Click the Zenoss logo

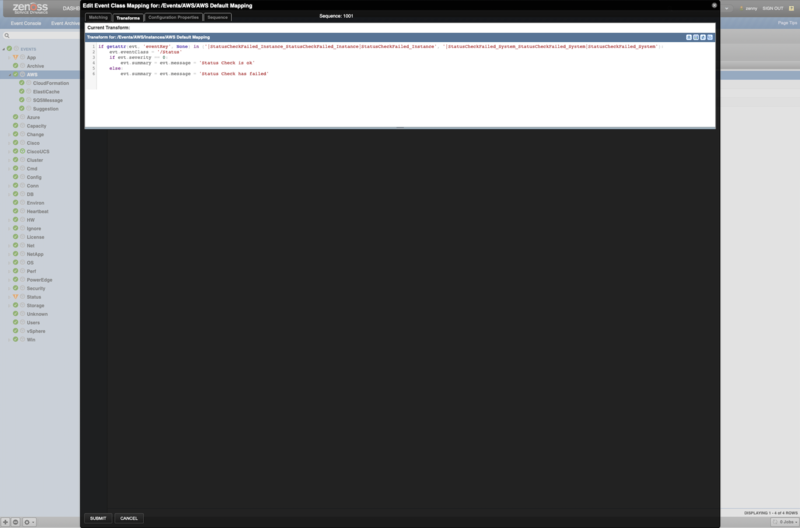[31, 8]
